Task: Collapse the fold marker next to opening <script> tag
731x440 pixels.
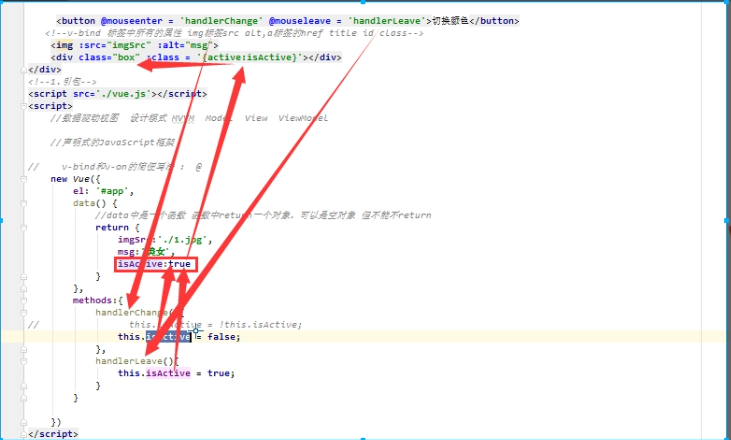Action: [23, 106]
